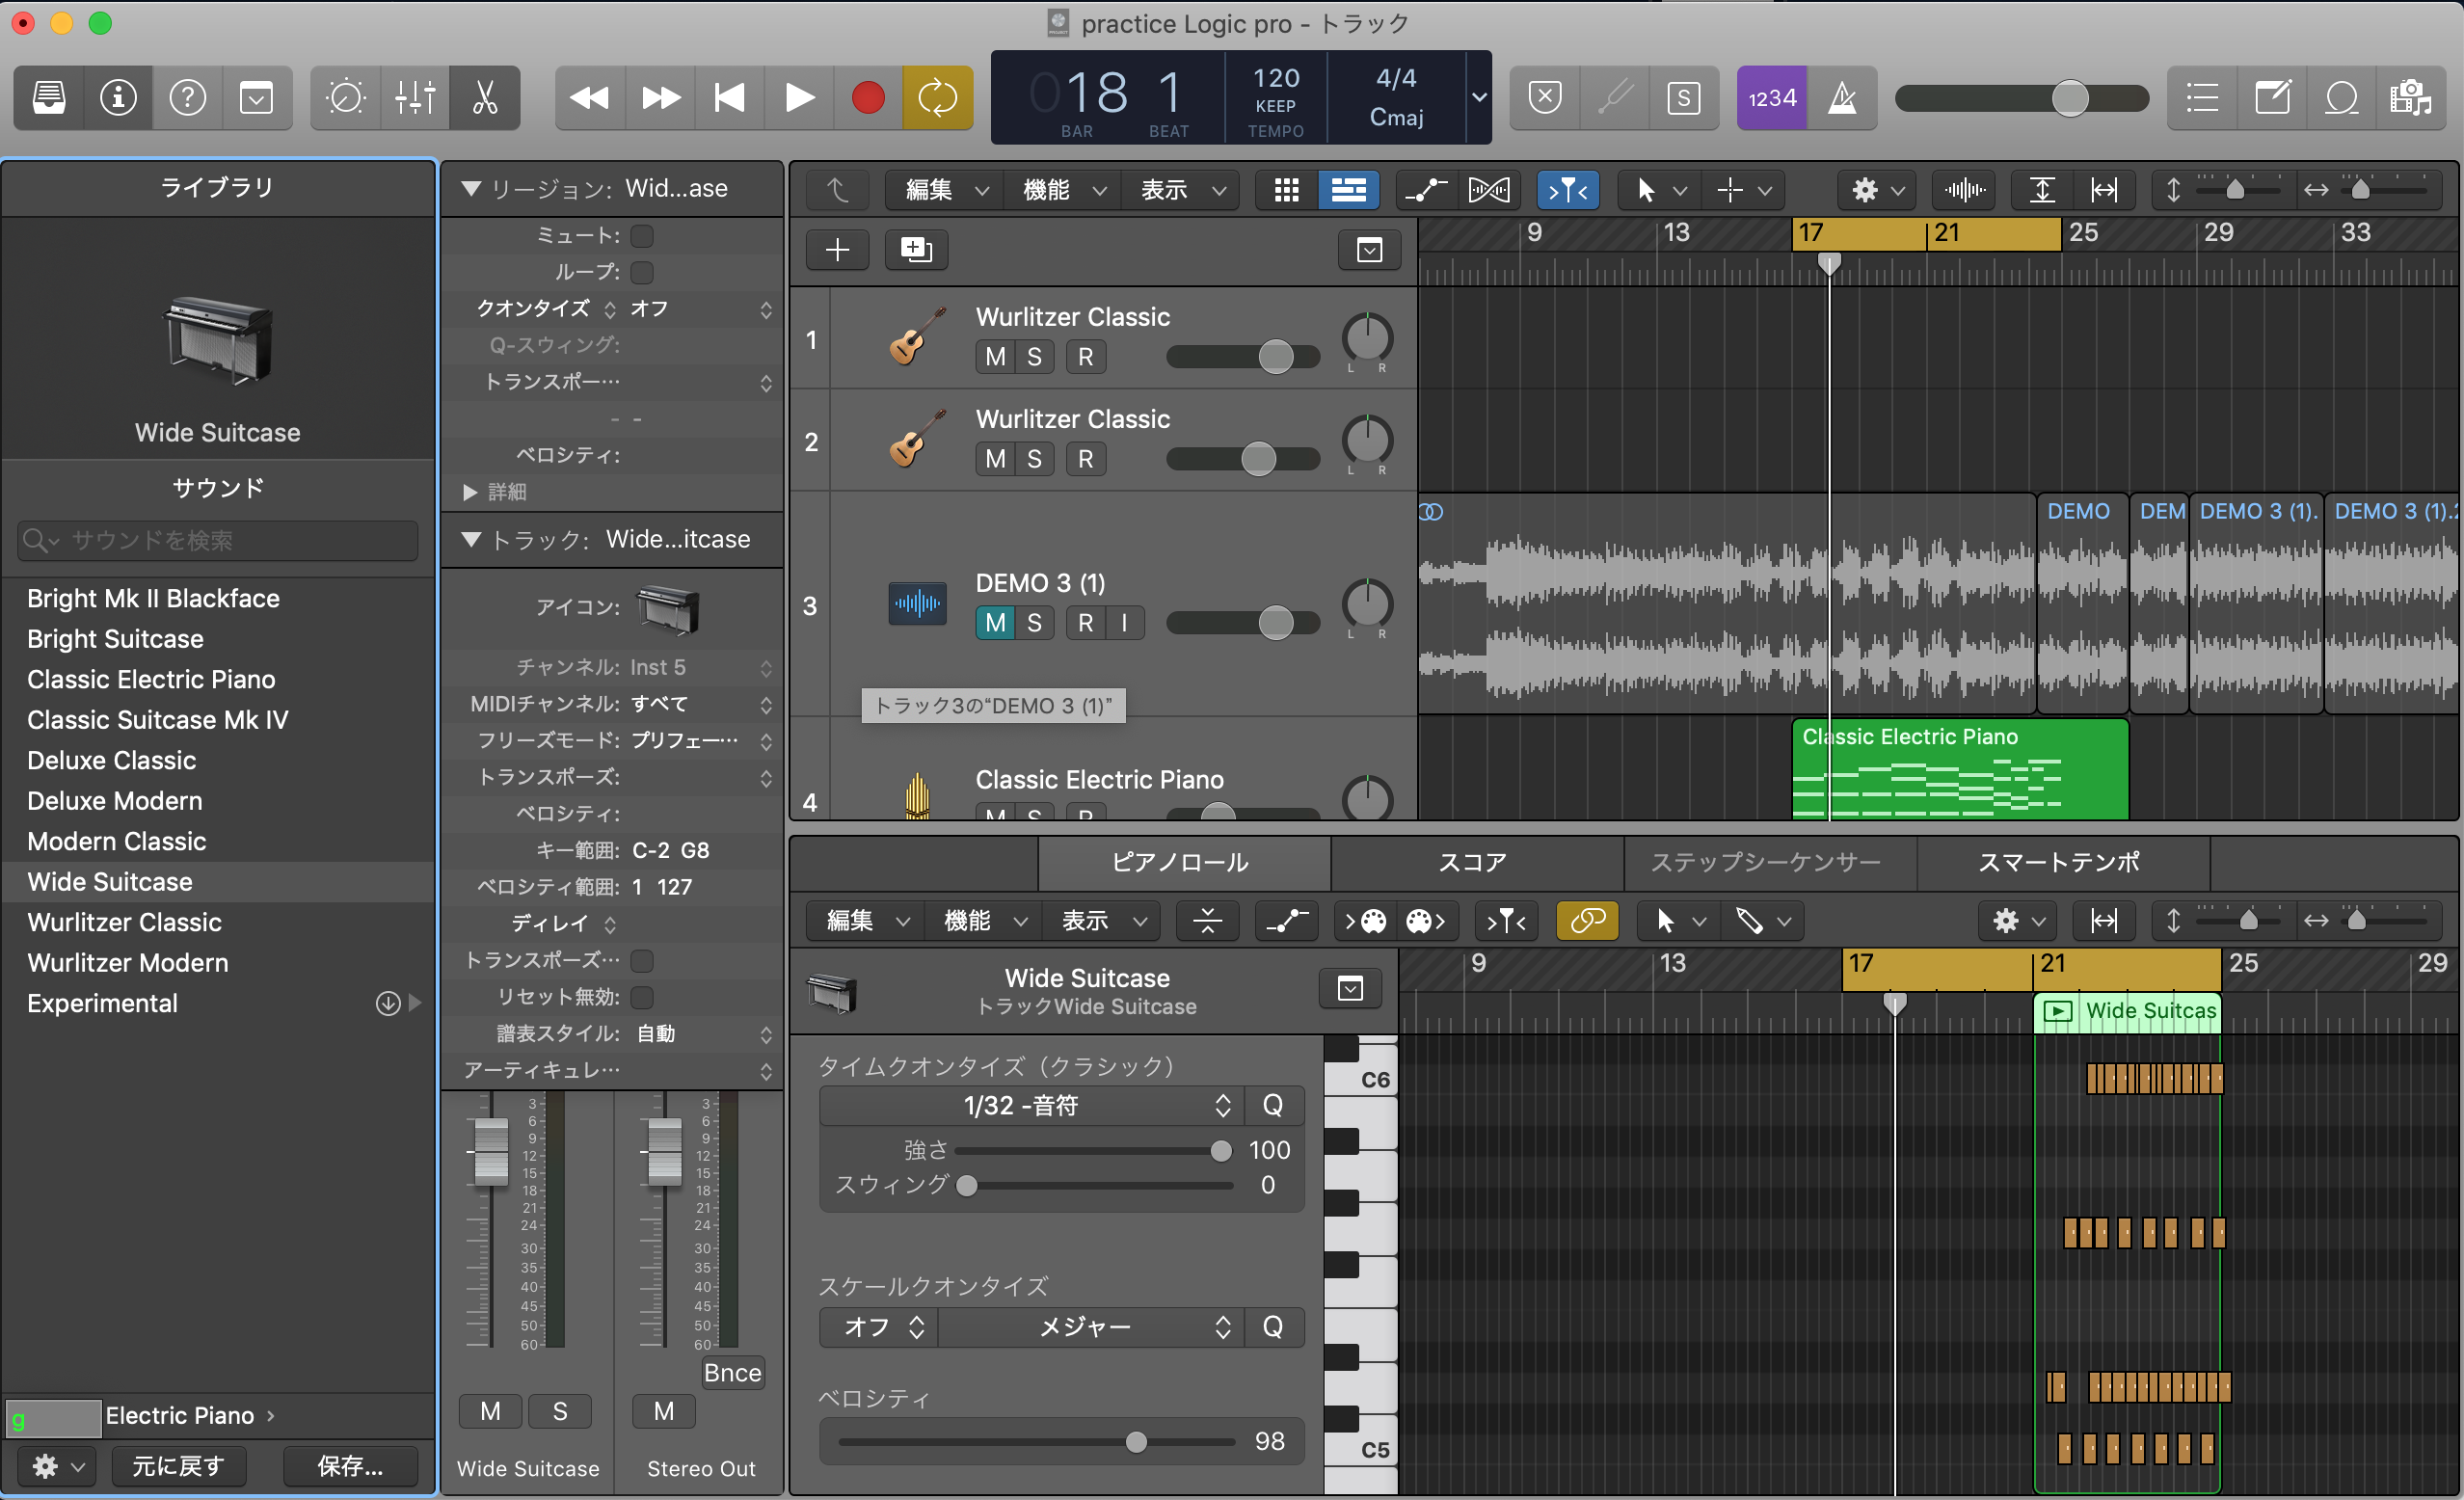Open Quick Help question mark button
The height and width of the screenshot is (1500, 2464).
[x=187, y=98]
